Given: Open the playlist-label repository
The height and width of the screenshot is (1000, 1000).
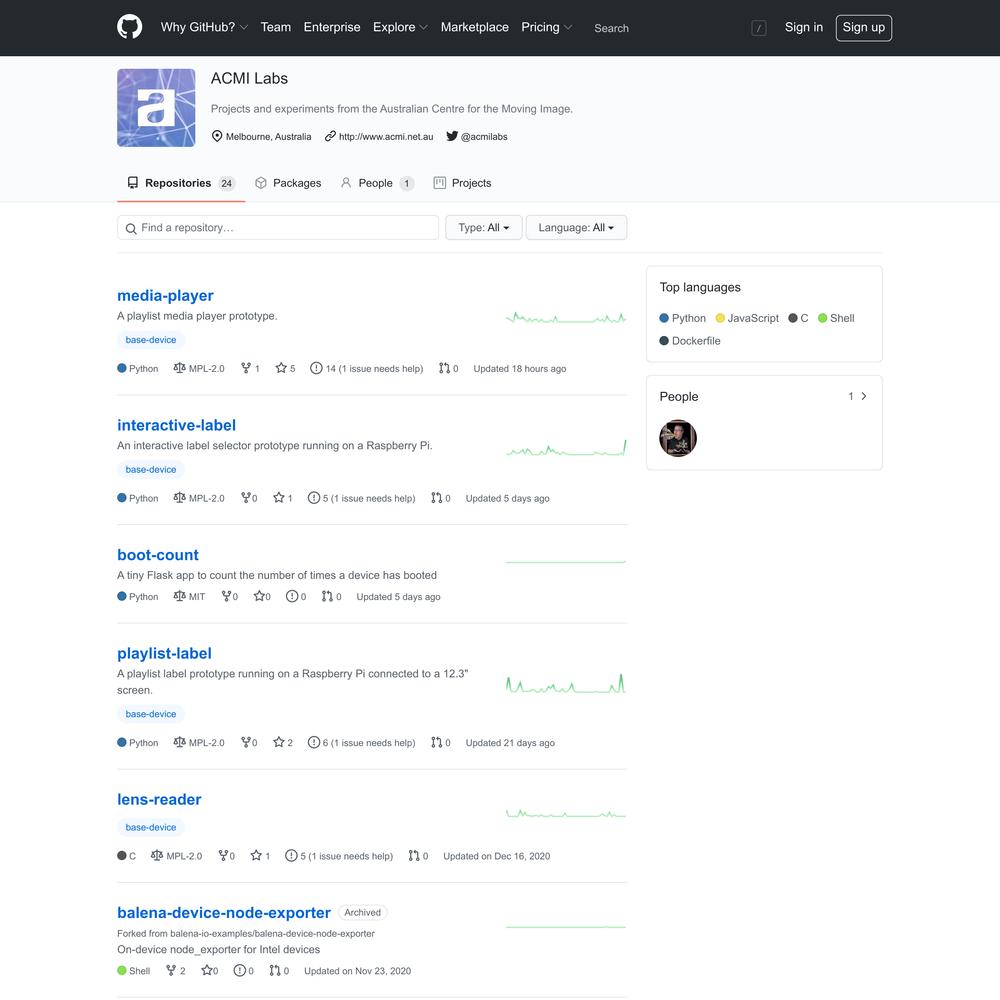Looking at the screenshot, I should pos(165,653).
